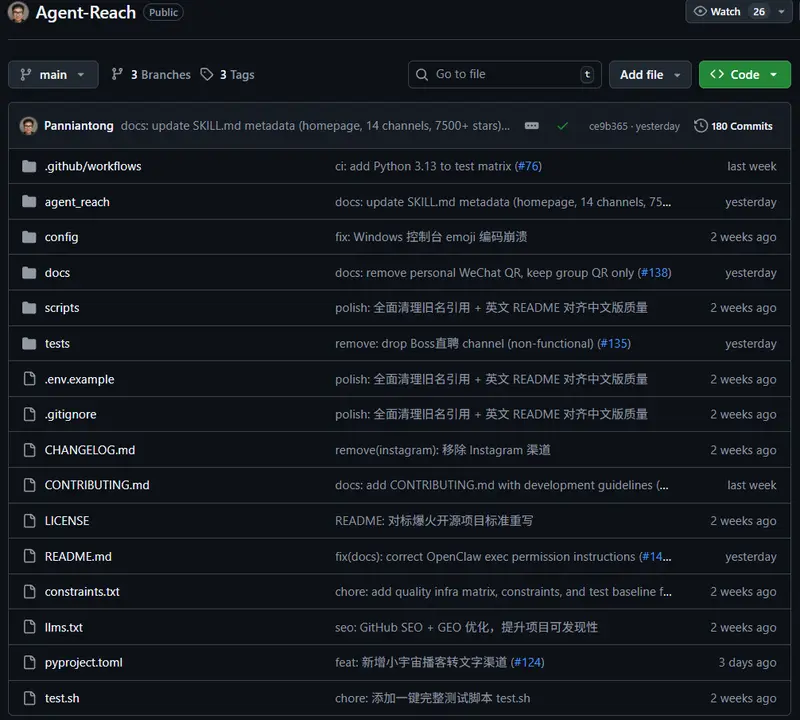
Task: Click the repository owner avatar beside Agent-Reach
Action: (x=16, y=13)
